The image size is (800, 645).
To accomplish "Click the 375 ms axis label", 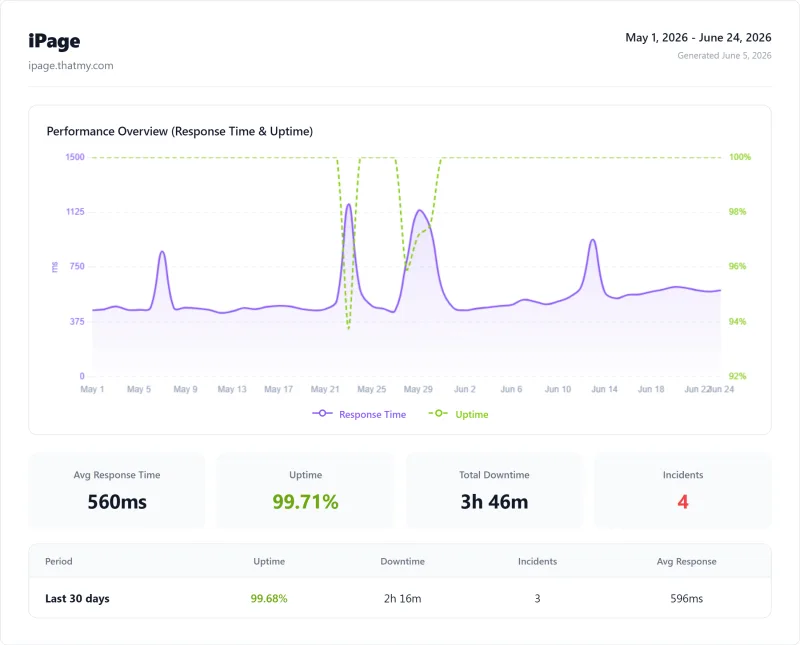I will click(77, 321).
